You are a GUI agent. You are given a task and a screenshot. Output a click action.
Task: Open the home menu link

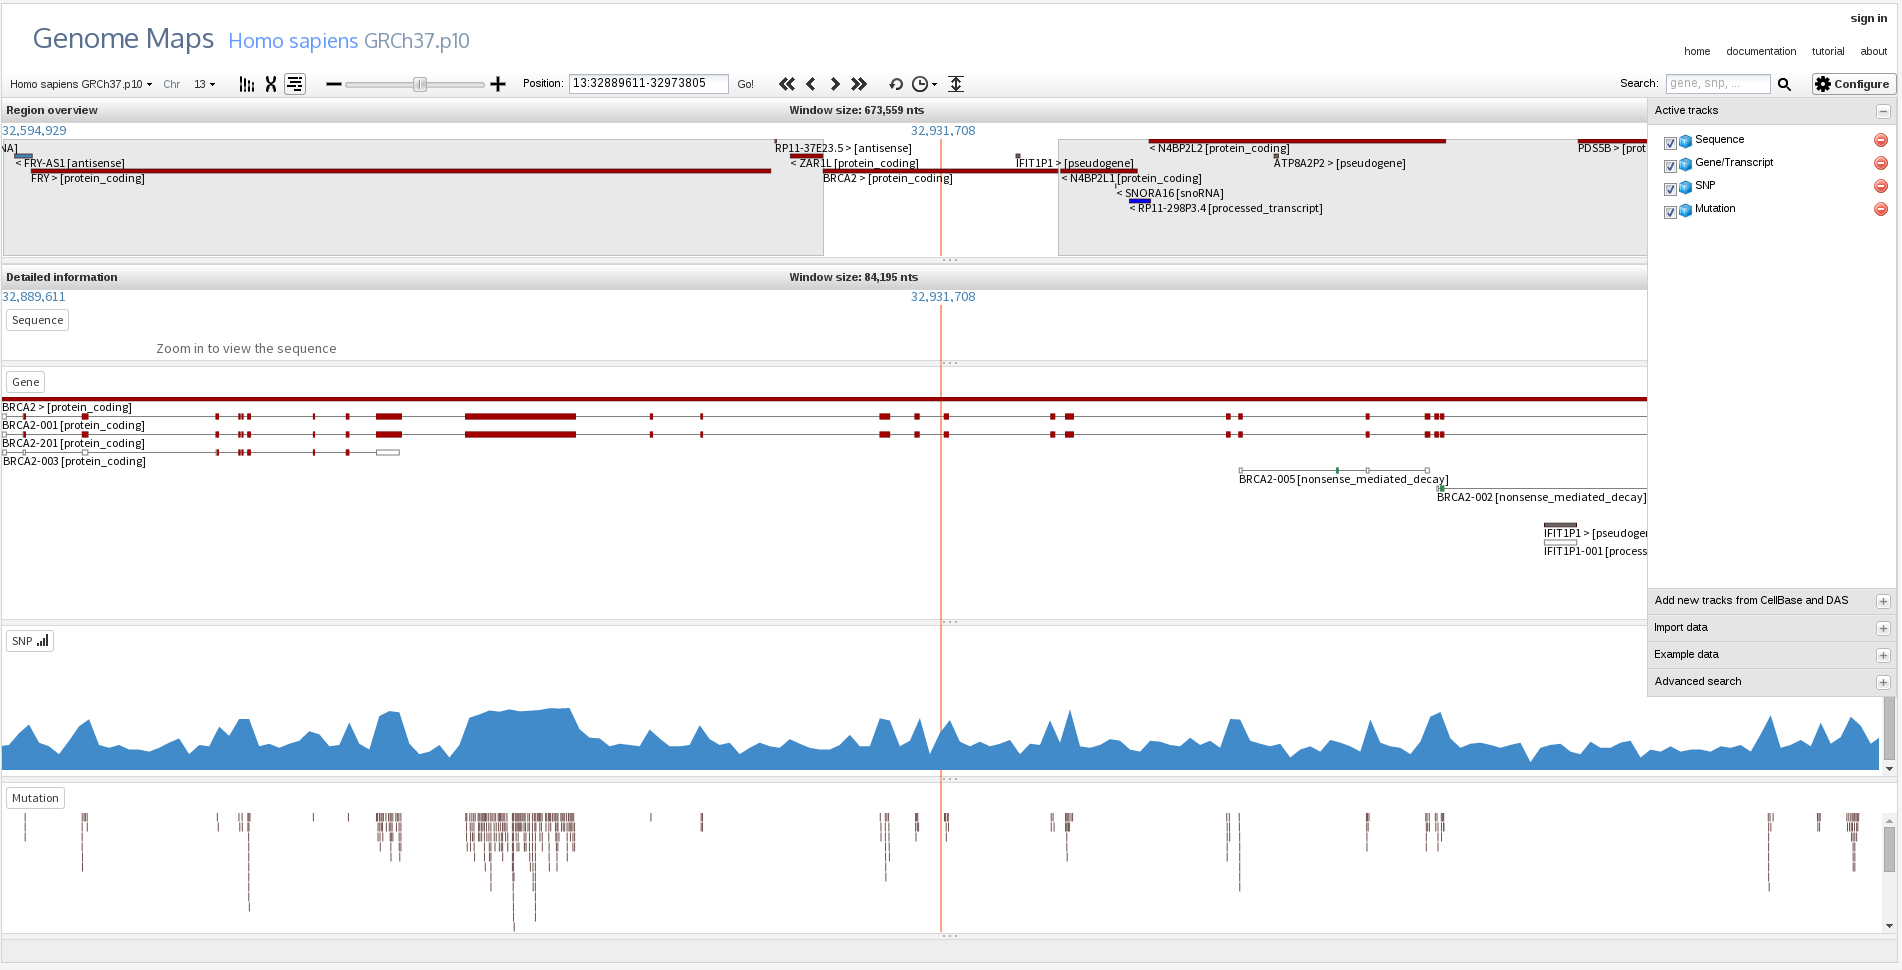coord(1696,51)
